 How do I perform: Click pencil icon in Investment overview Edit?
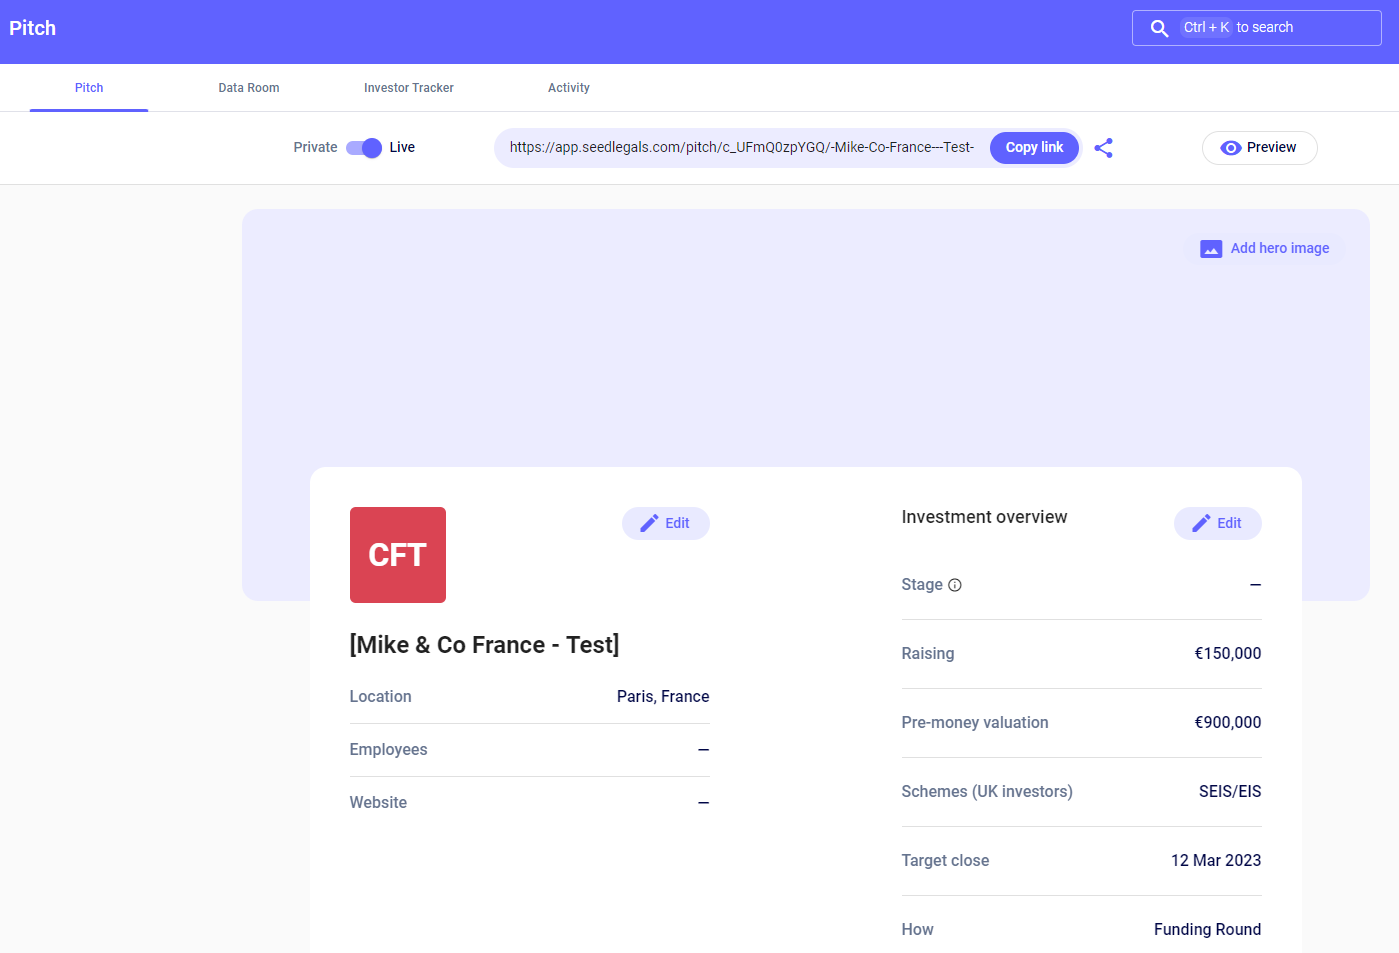click(1201, 523)
